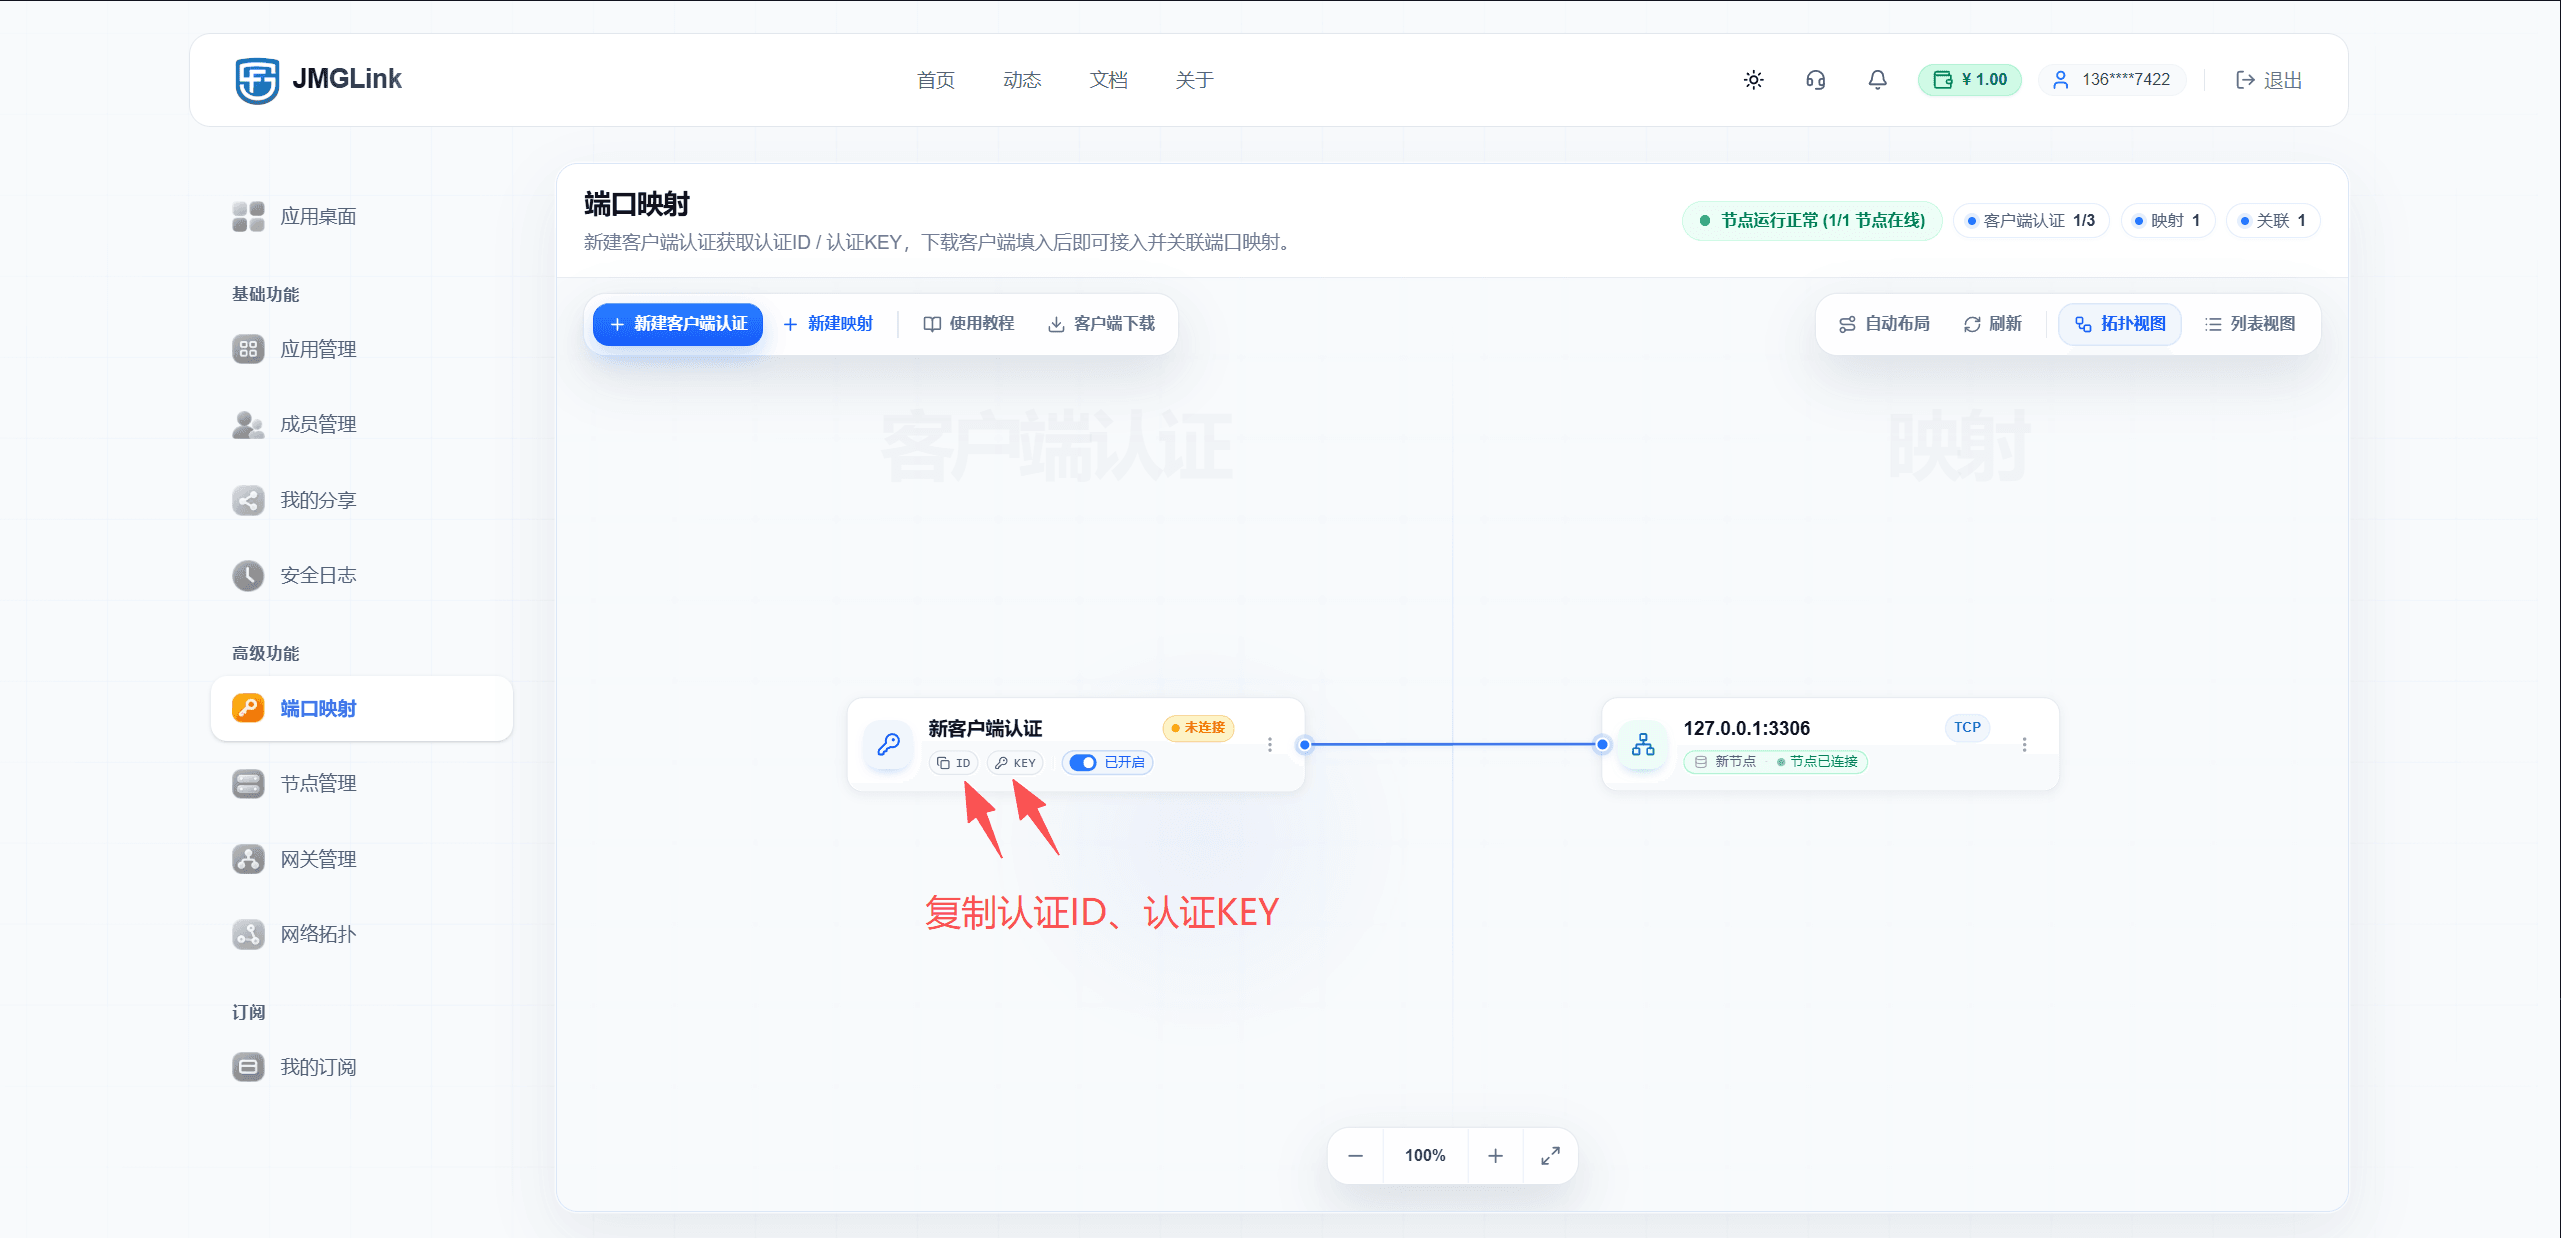Switch to 列表视图 list view

tap(2250, 324)
